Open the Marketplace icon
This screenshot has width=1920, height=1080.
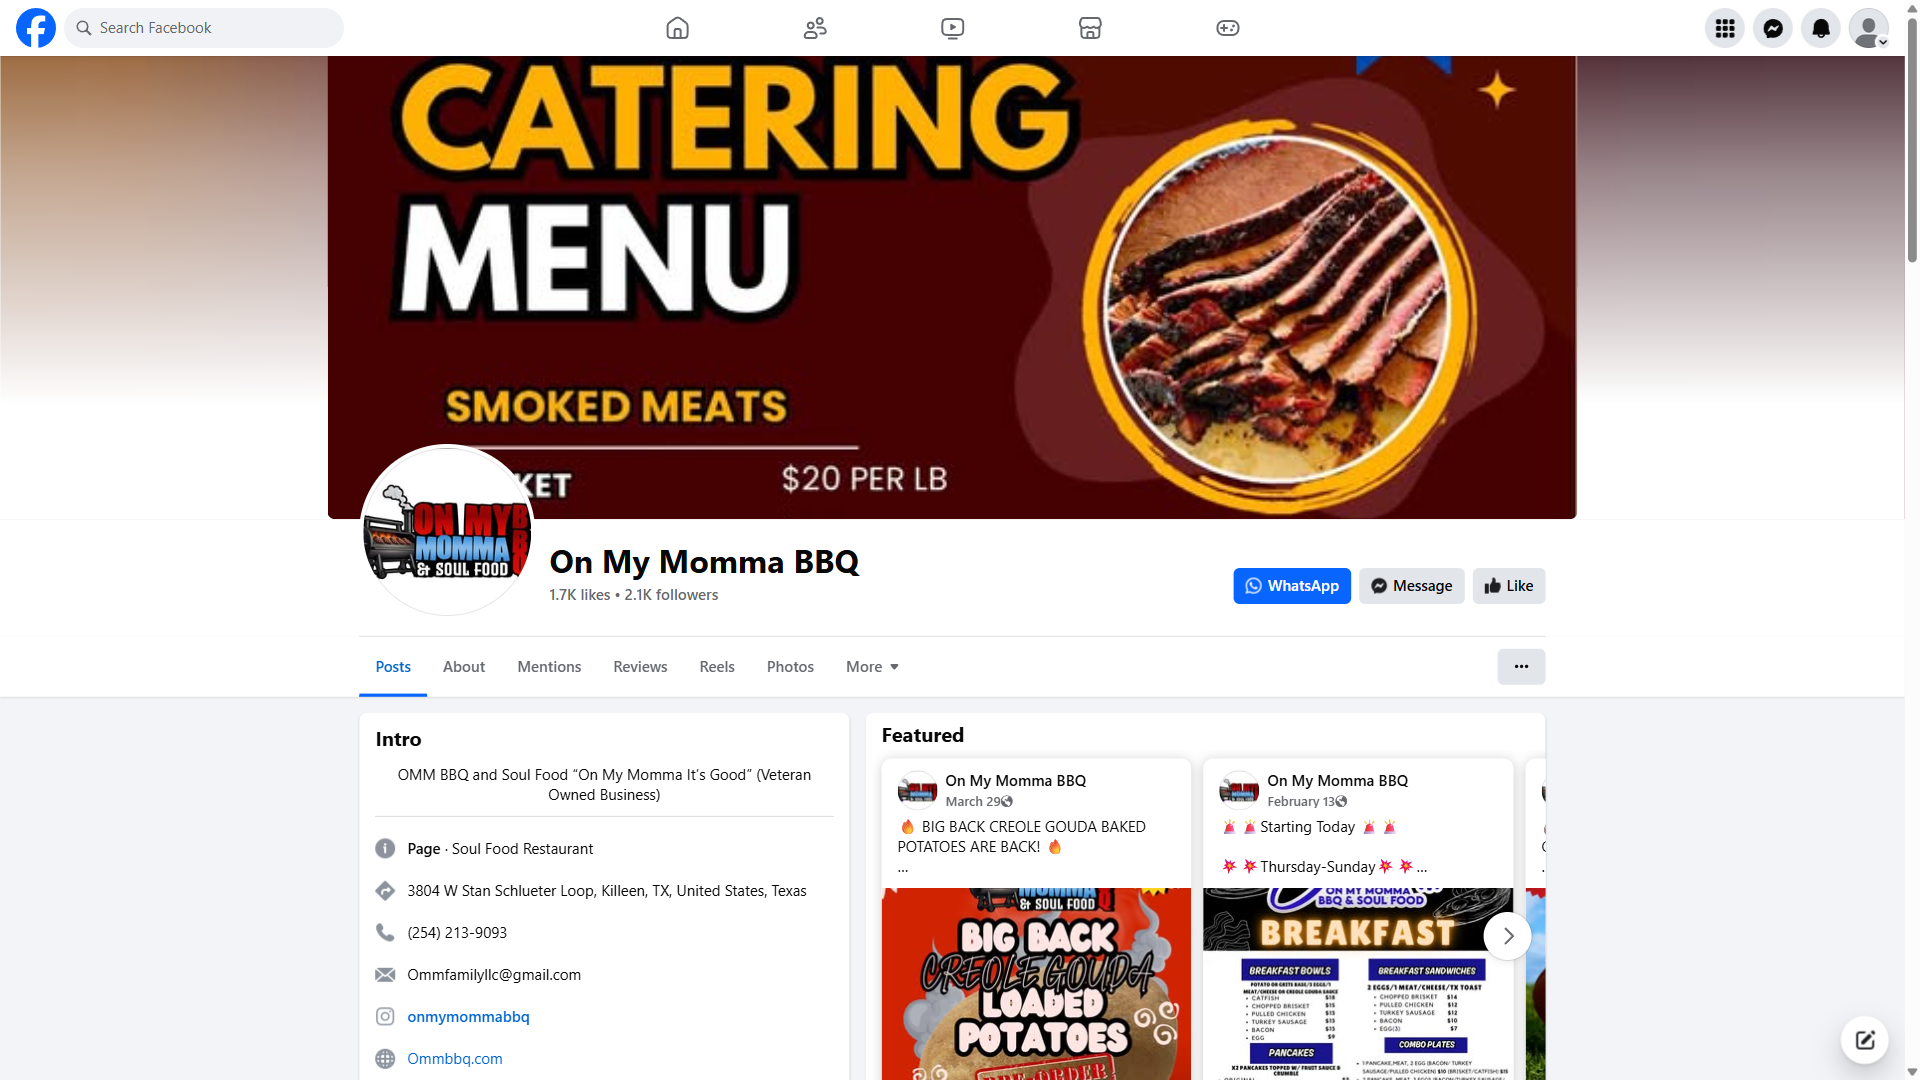click(1090, 28)
